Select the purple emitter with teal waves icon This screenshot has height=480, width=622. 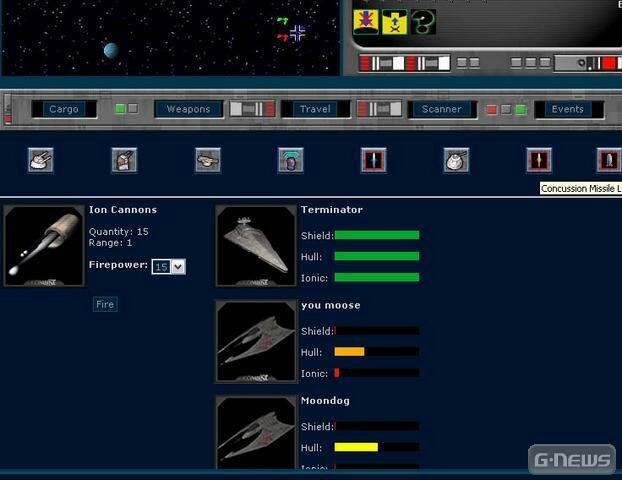[291, 160]
